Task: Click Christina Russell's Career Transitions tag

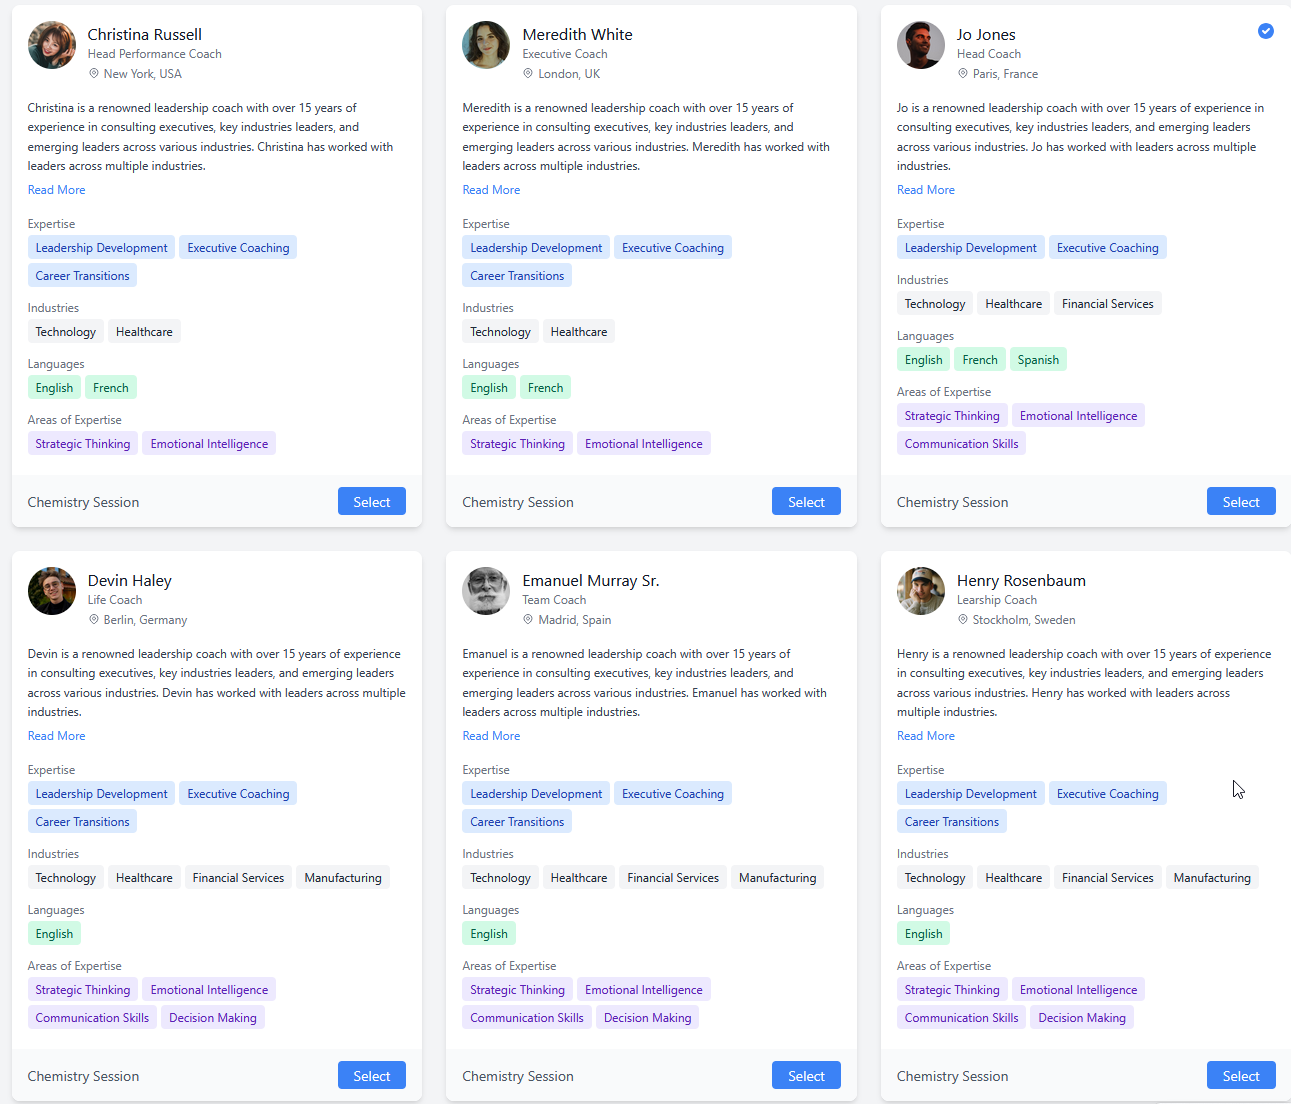Action: tap(83, 276)
